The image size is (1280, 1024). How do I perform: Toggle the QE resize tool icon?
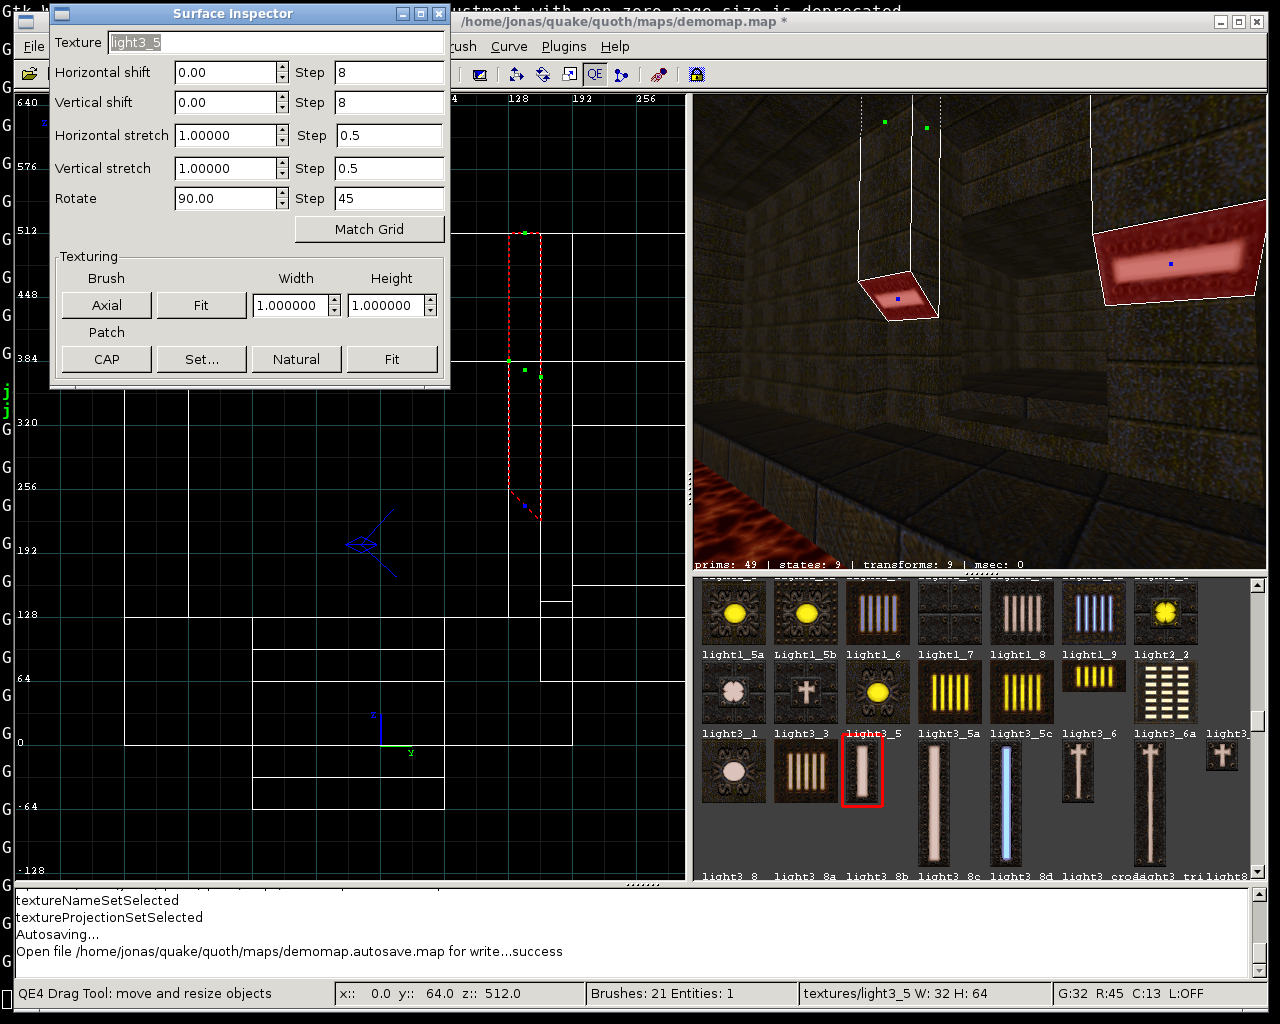click(595, 74)
